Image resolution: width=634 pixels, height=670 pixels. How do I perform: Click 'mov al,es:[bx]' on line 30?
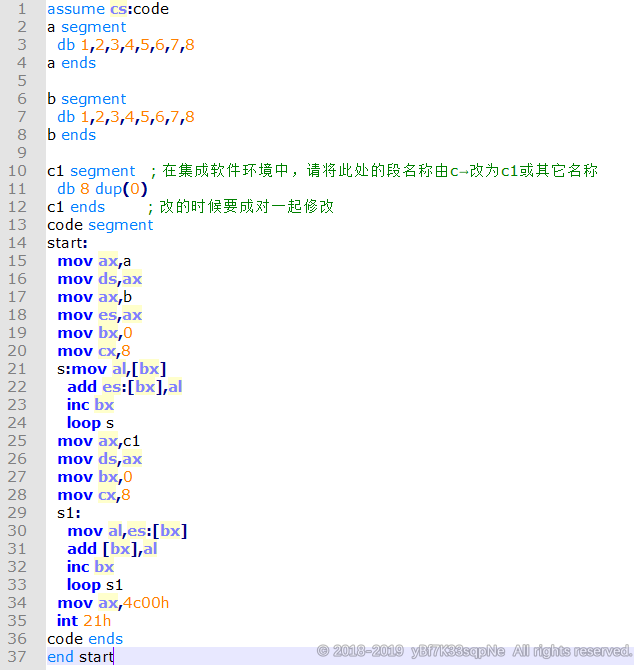pyautogui.click(x=127, y=531)
